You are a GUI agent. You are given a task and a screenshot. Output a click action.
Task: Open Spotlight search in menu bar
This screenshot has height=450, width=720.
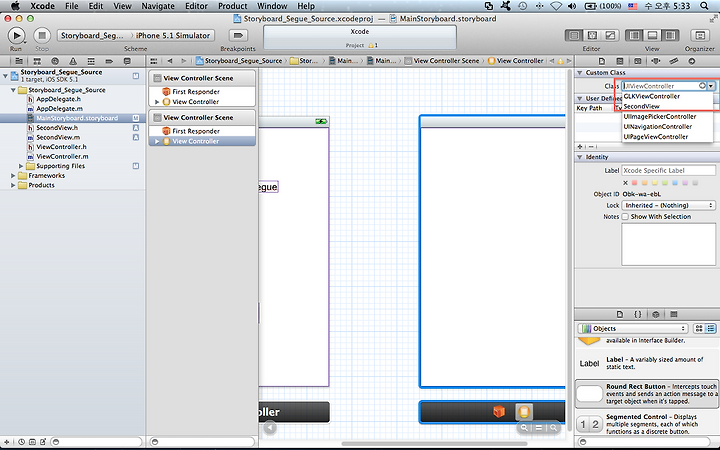point(704,6)
